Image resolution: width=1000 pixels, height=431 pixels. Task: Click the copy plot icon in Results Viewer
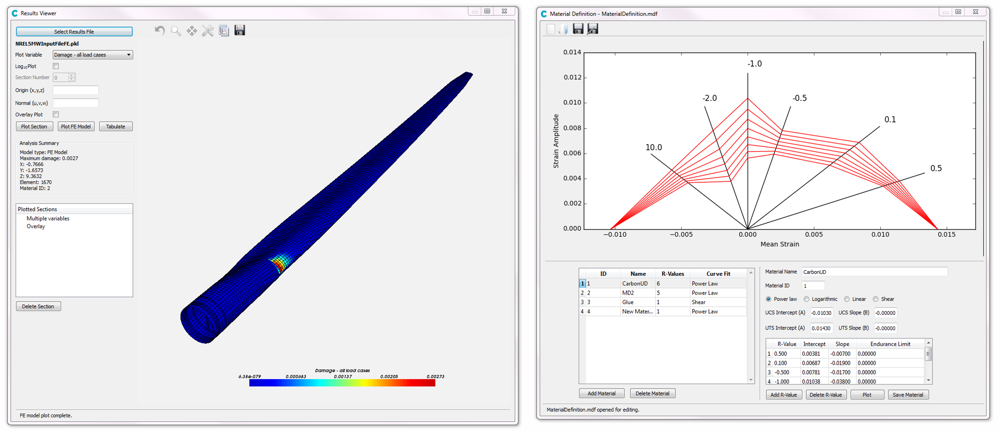(x=224, y=31)
